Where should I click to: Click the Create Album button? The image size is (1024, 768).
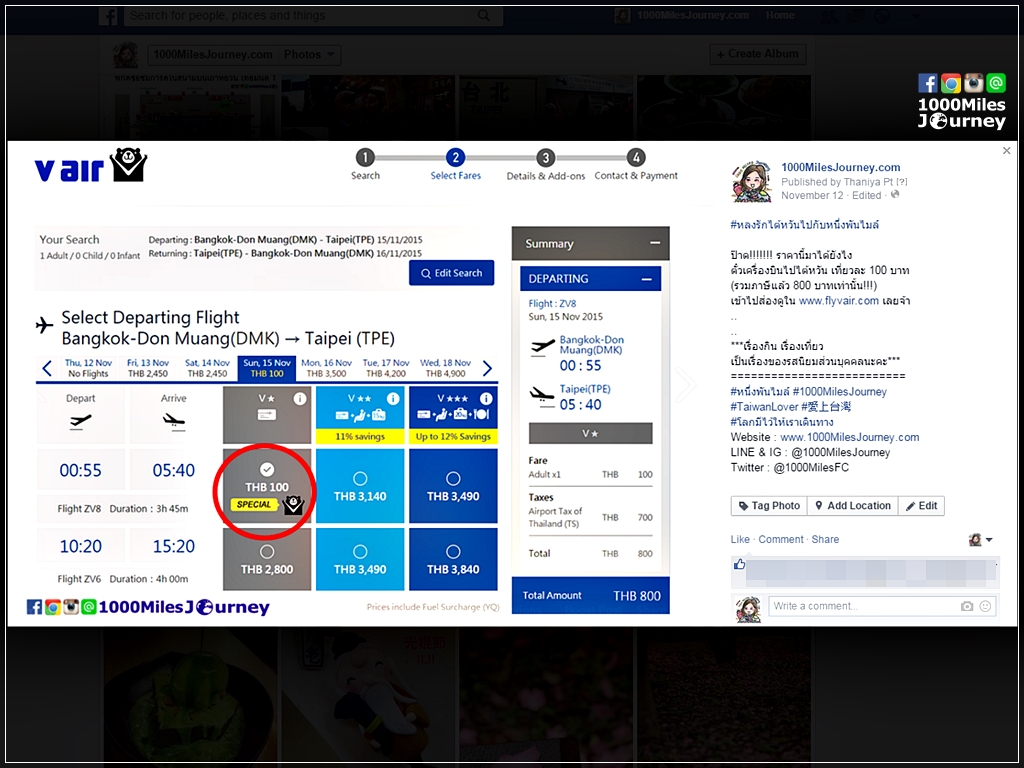click(758, 54)
